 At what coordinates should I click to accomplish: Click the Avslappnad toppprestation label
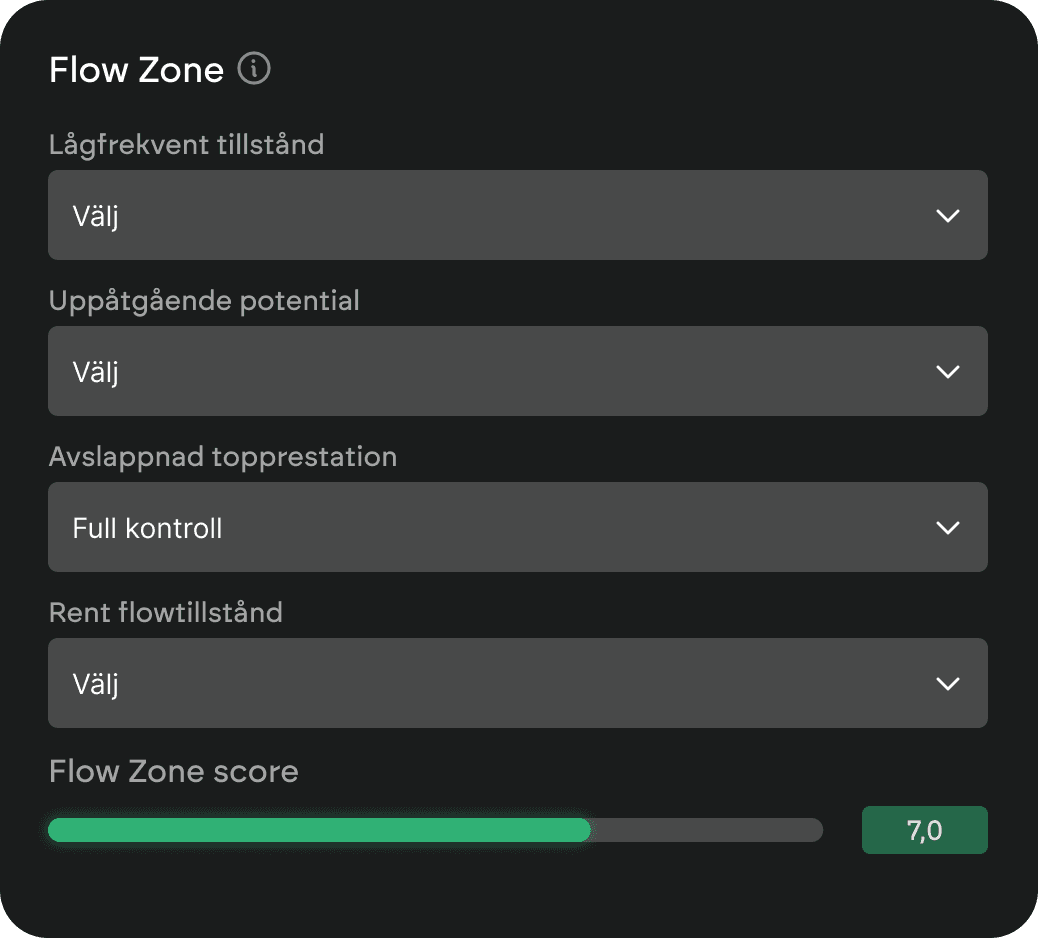[x=222, y=456]
